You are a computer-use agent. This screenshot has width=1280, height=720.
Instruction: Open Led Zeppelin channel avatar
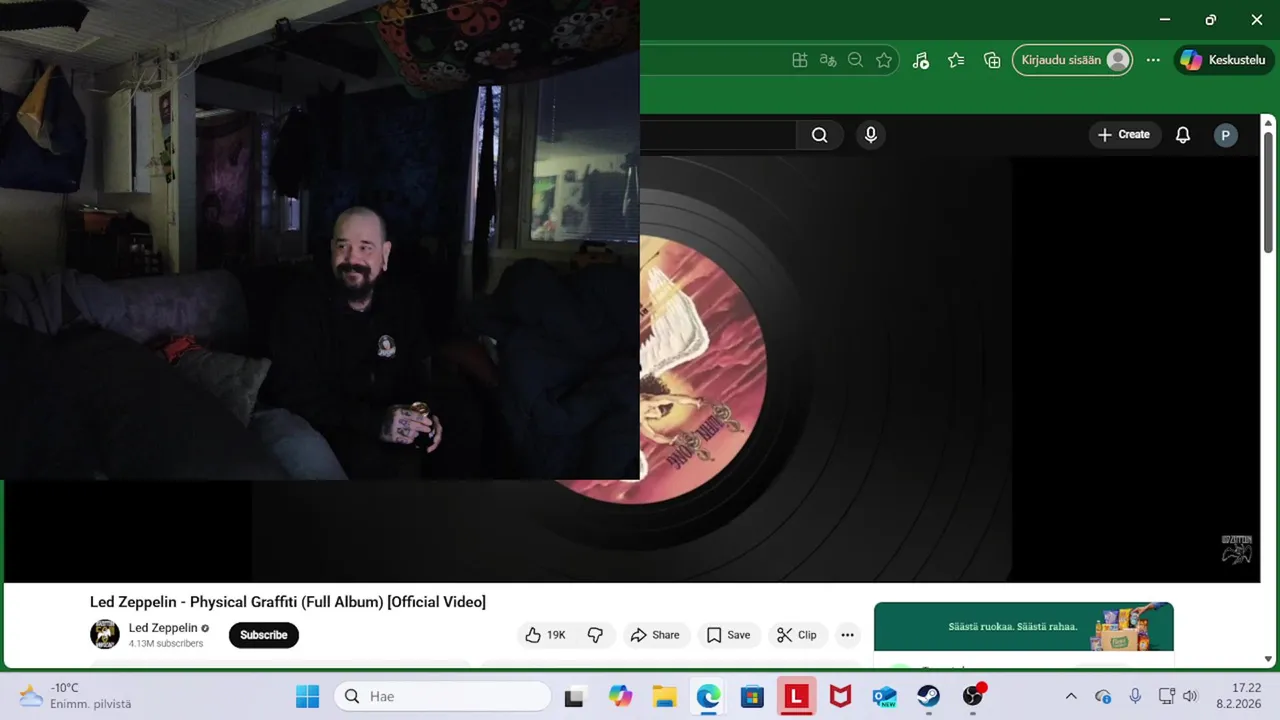pyautogui.click(x=105, y=634)
